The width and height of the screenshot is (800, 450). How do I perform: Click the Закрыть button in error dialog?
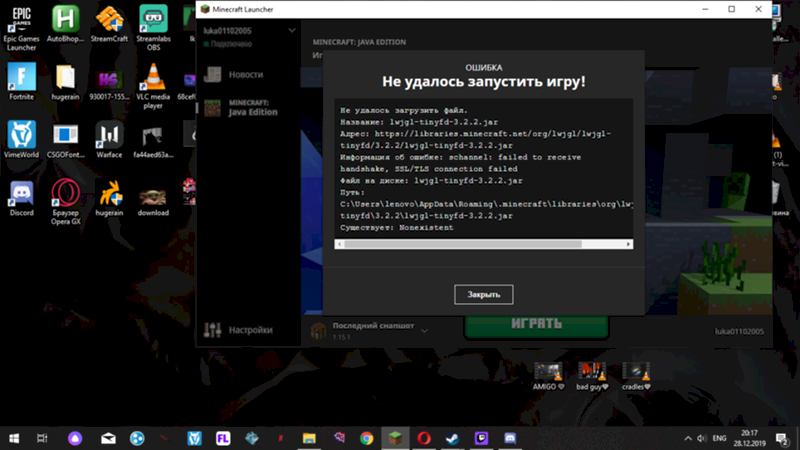coord(483,294)
